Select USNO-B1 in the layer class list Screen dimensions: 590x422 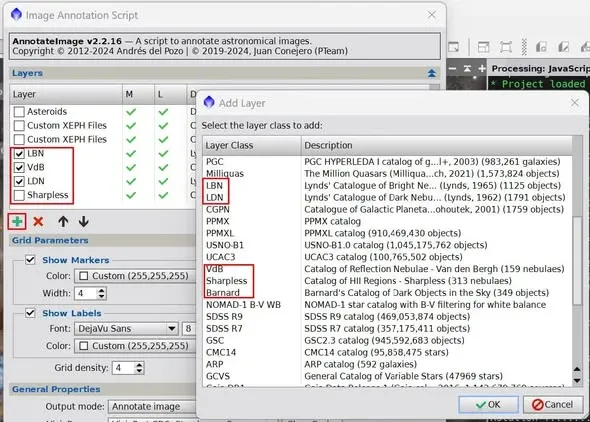(225, 245)
